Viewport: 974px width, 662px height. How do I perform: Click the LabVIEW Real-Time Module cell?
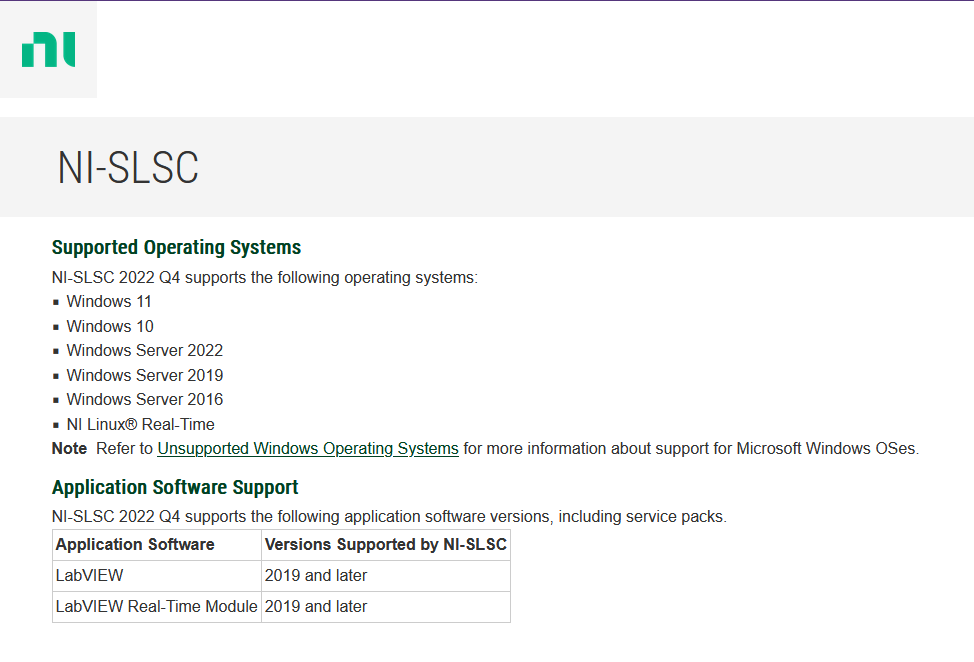coord(157,607)
